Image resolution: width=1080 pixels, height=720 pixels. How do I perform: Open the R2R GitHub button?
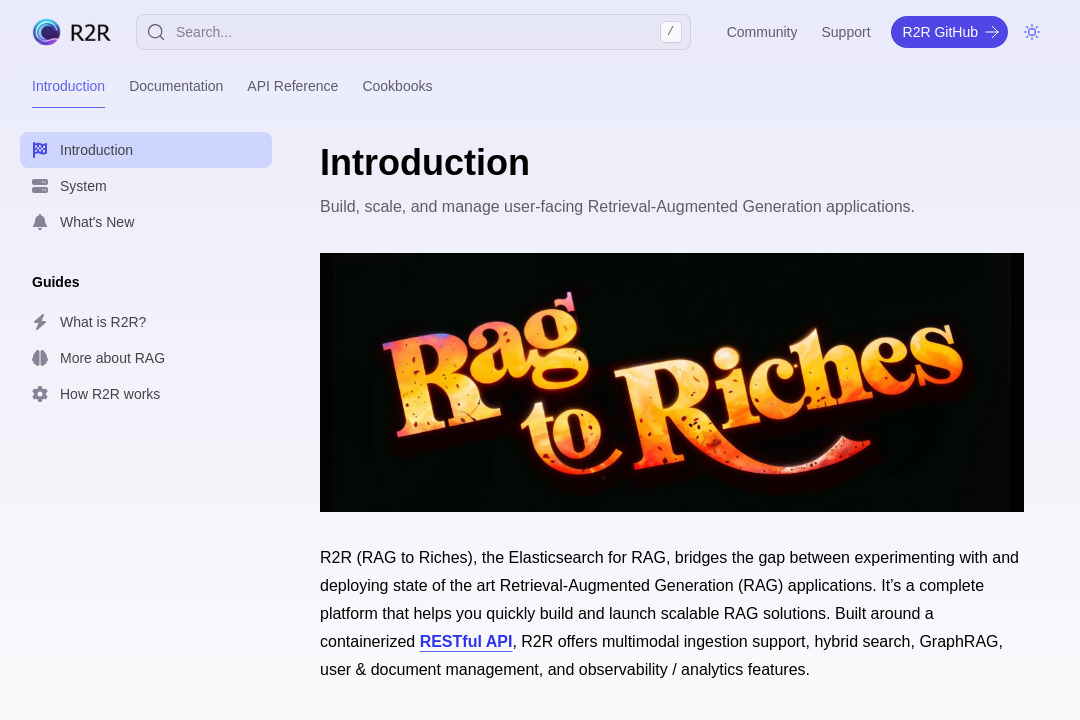coord(949,32)
